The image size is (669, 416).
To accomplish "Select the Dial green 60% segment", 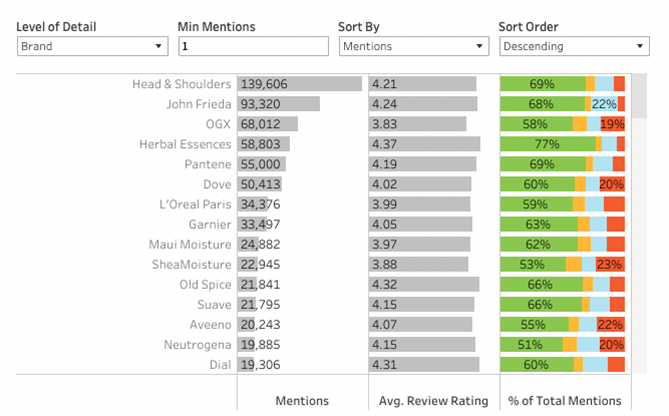I will (x=537, y=365).
